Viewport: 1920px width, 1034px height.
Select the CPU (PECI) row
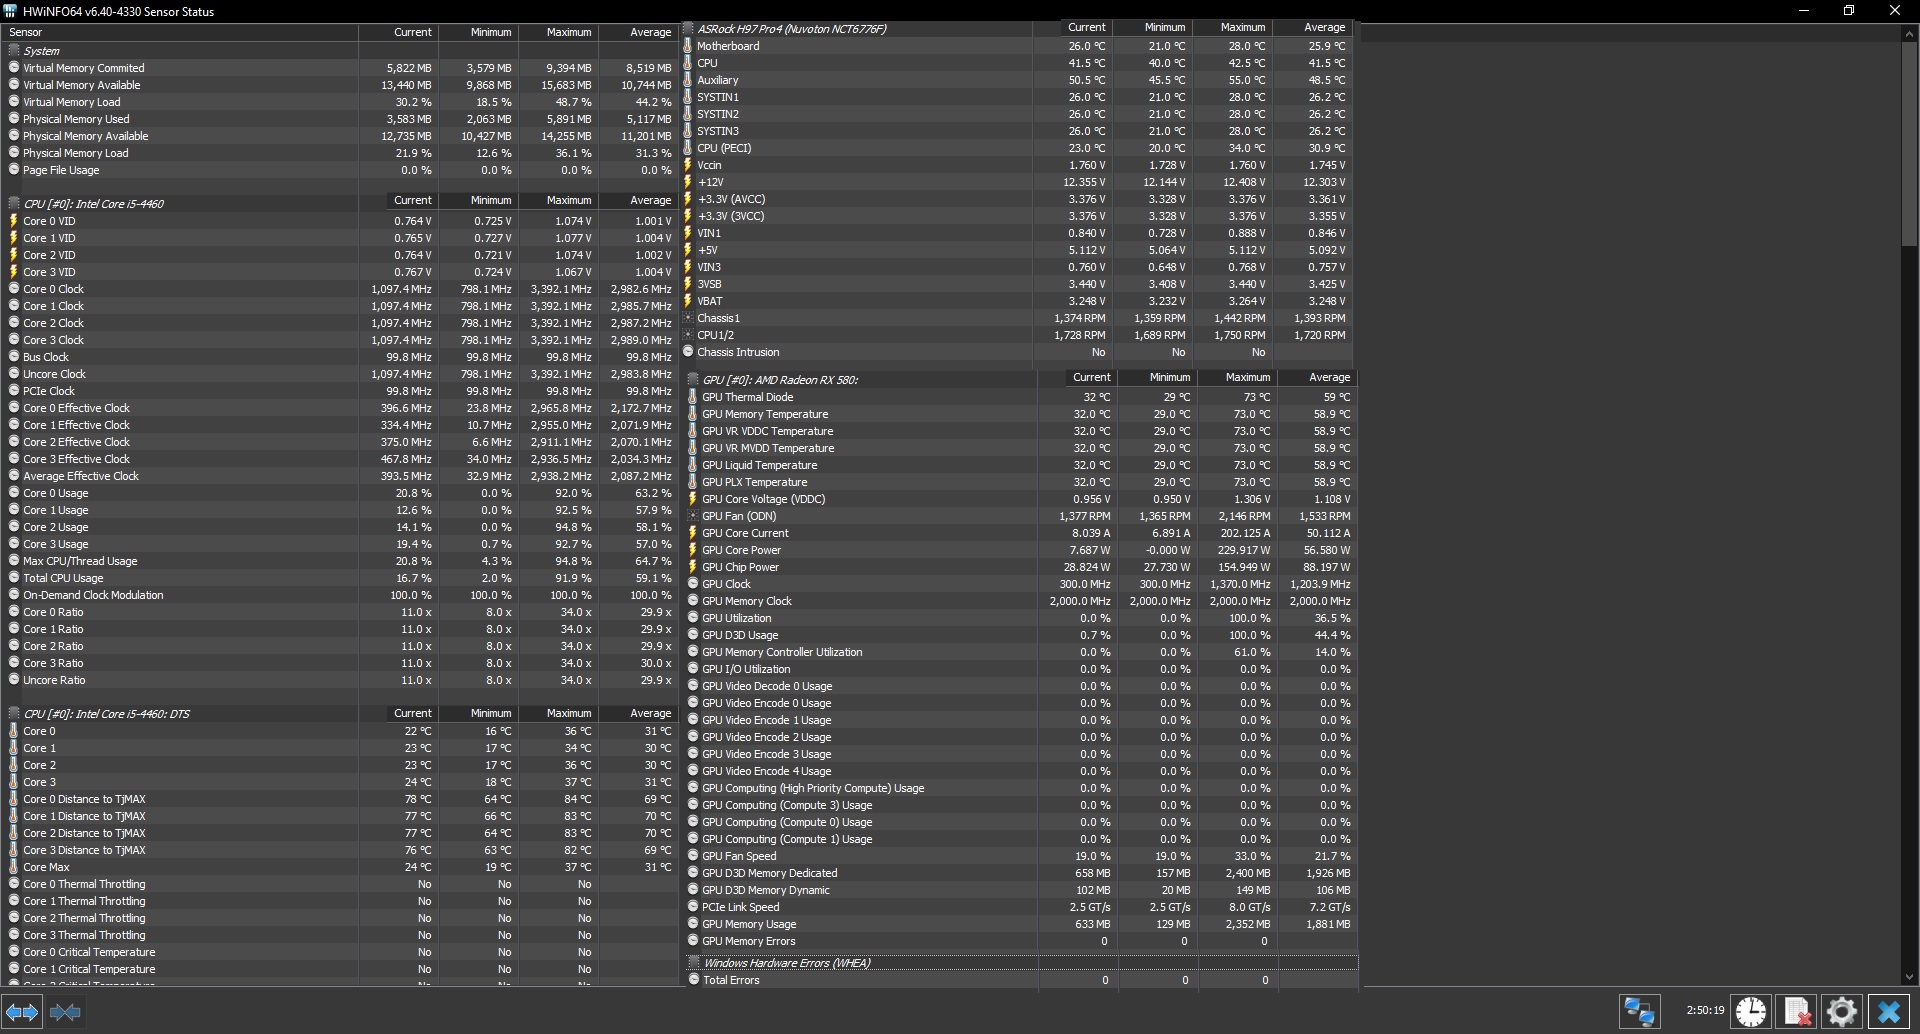pyautogui.click(x=1017, y=148)
